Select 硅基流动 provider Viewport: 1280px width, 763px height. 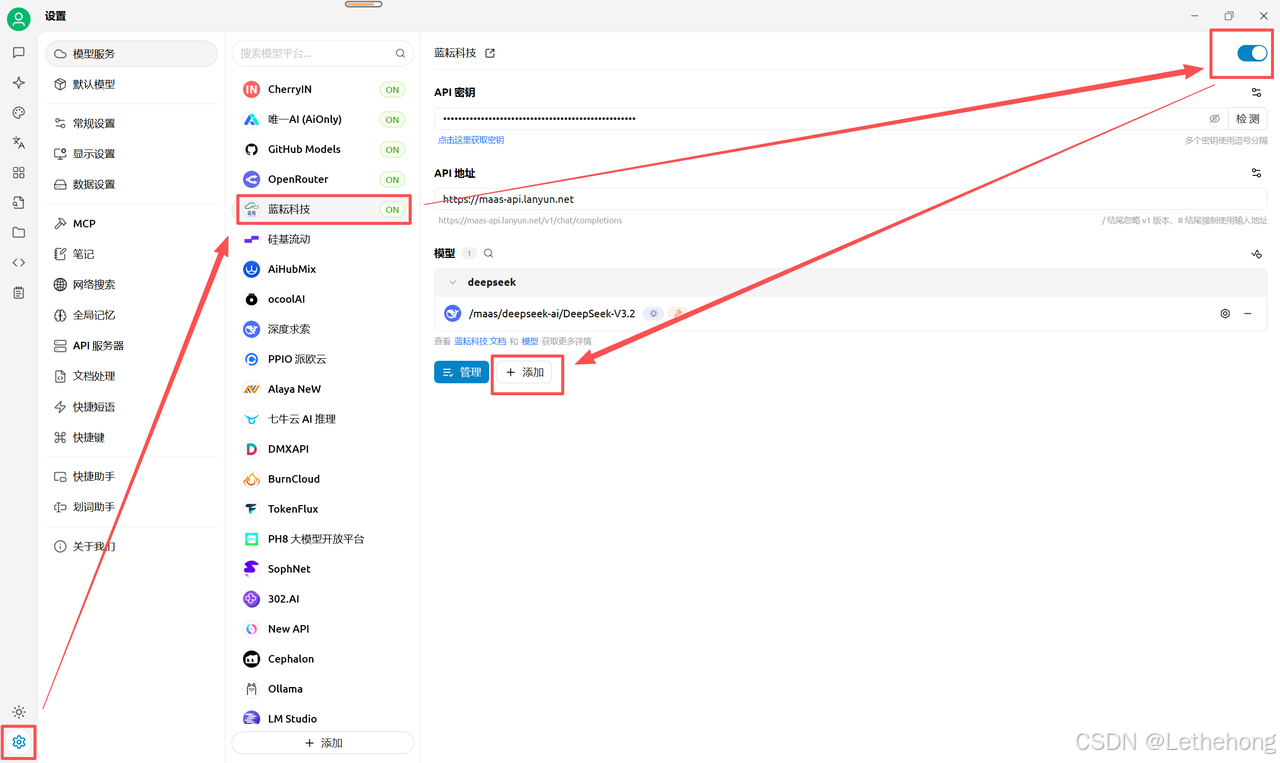[x=323, y=239]
